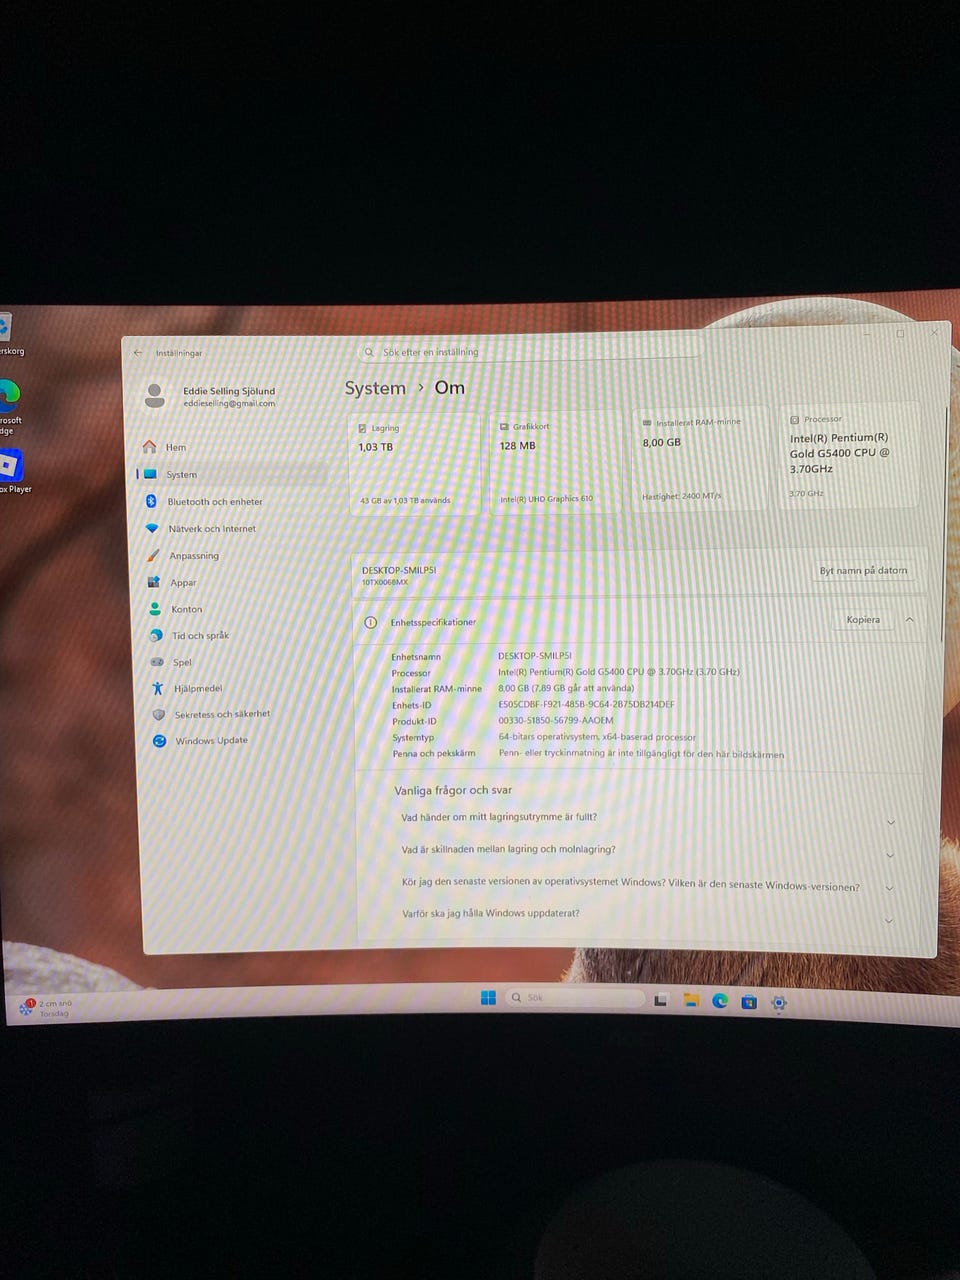The width and height of the screenshot is (960, 1280).
Task: Open the Grafikkort card
Action: click(x=555, y=462)
